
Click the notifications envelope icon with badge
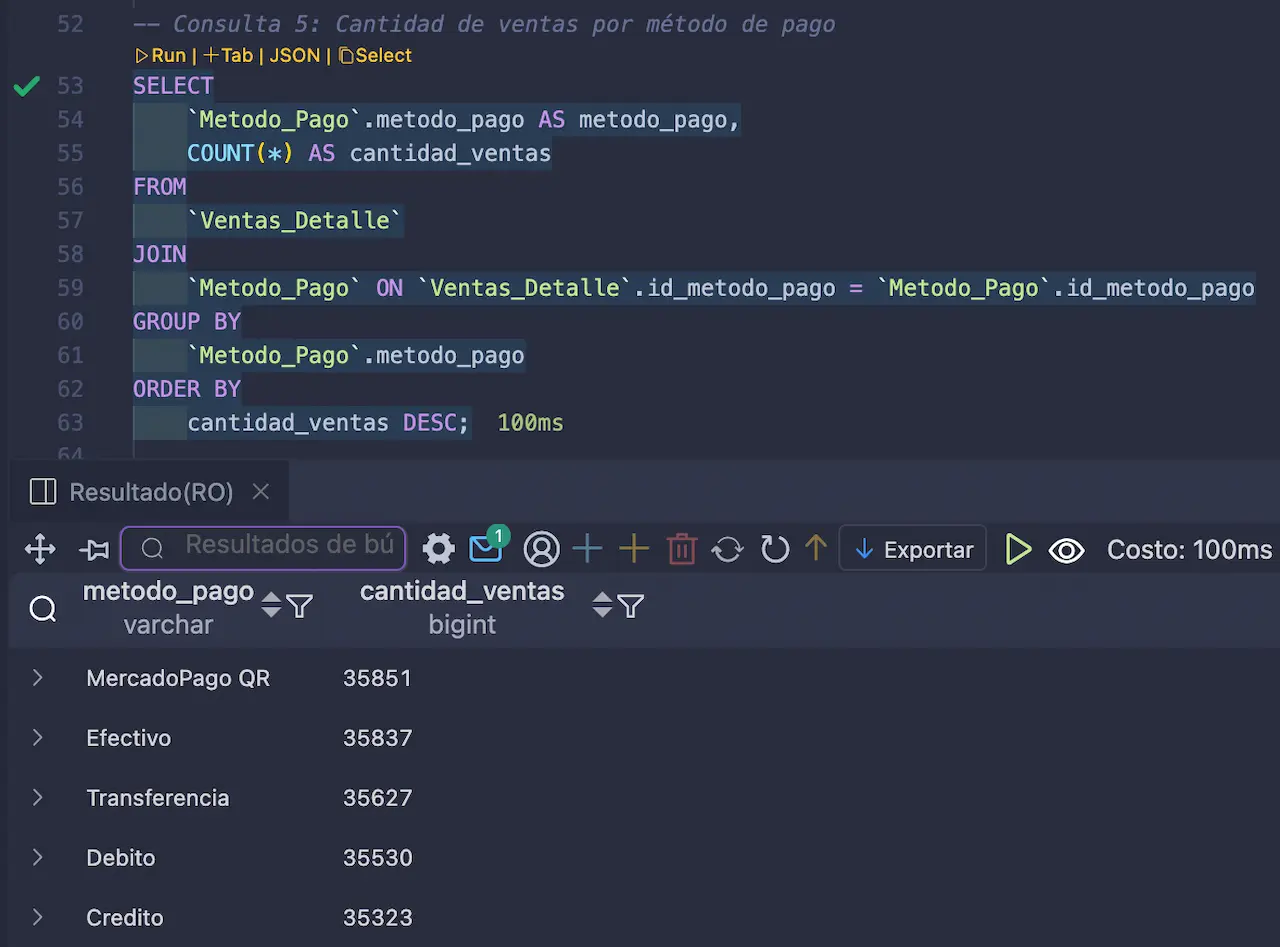pyautogui.click(x=487, y=548)
